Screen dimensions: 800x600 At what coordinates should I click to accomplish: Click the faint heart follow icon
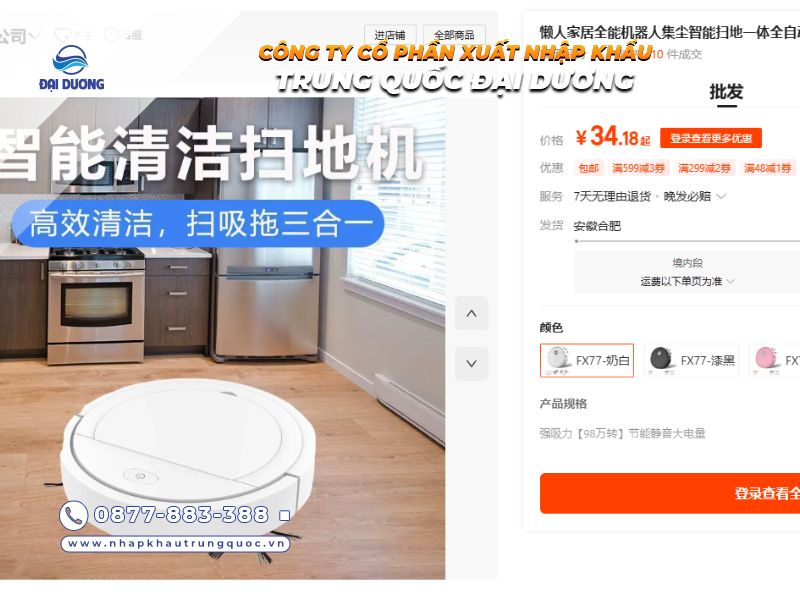point(62,35)
